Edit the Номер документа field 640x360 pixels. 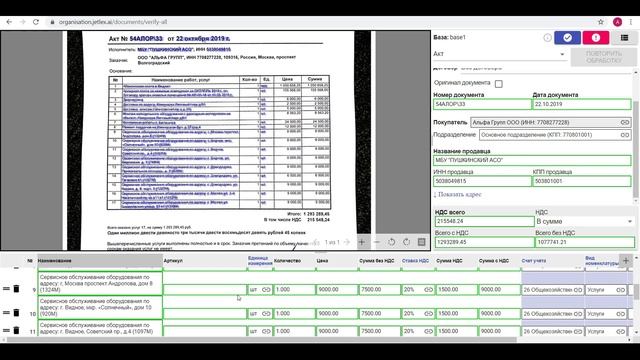pyautogui.click(x=482, y=104)
